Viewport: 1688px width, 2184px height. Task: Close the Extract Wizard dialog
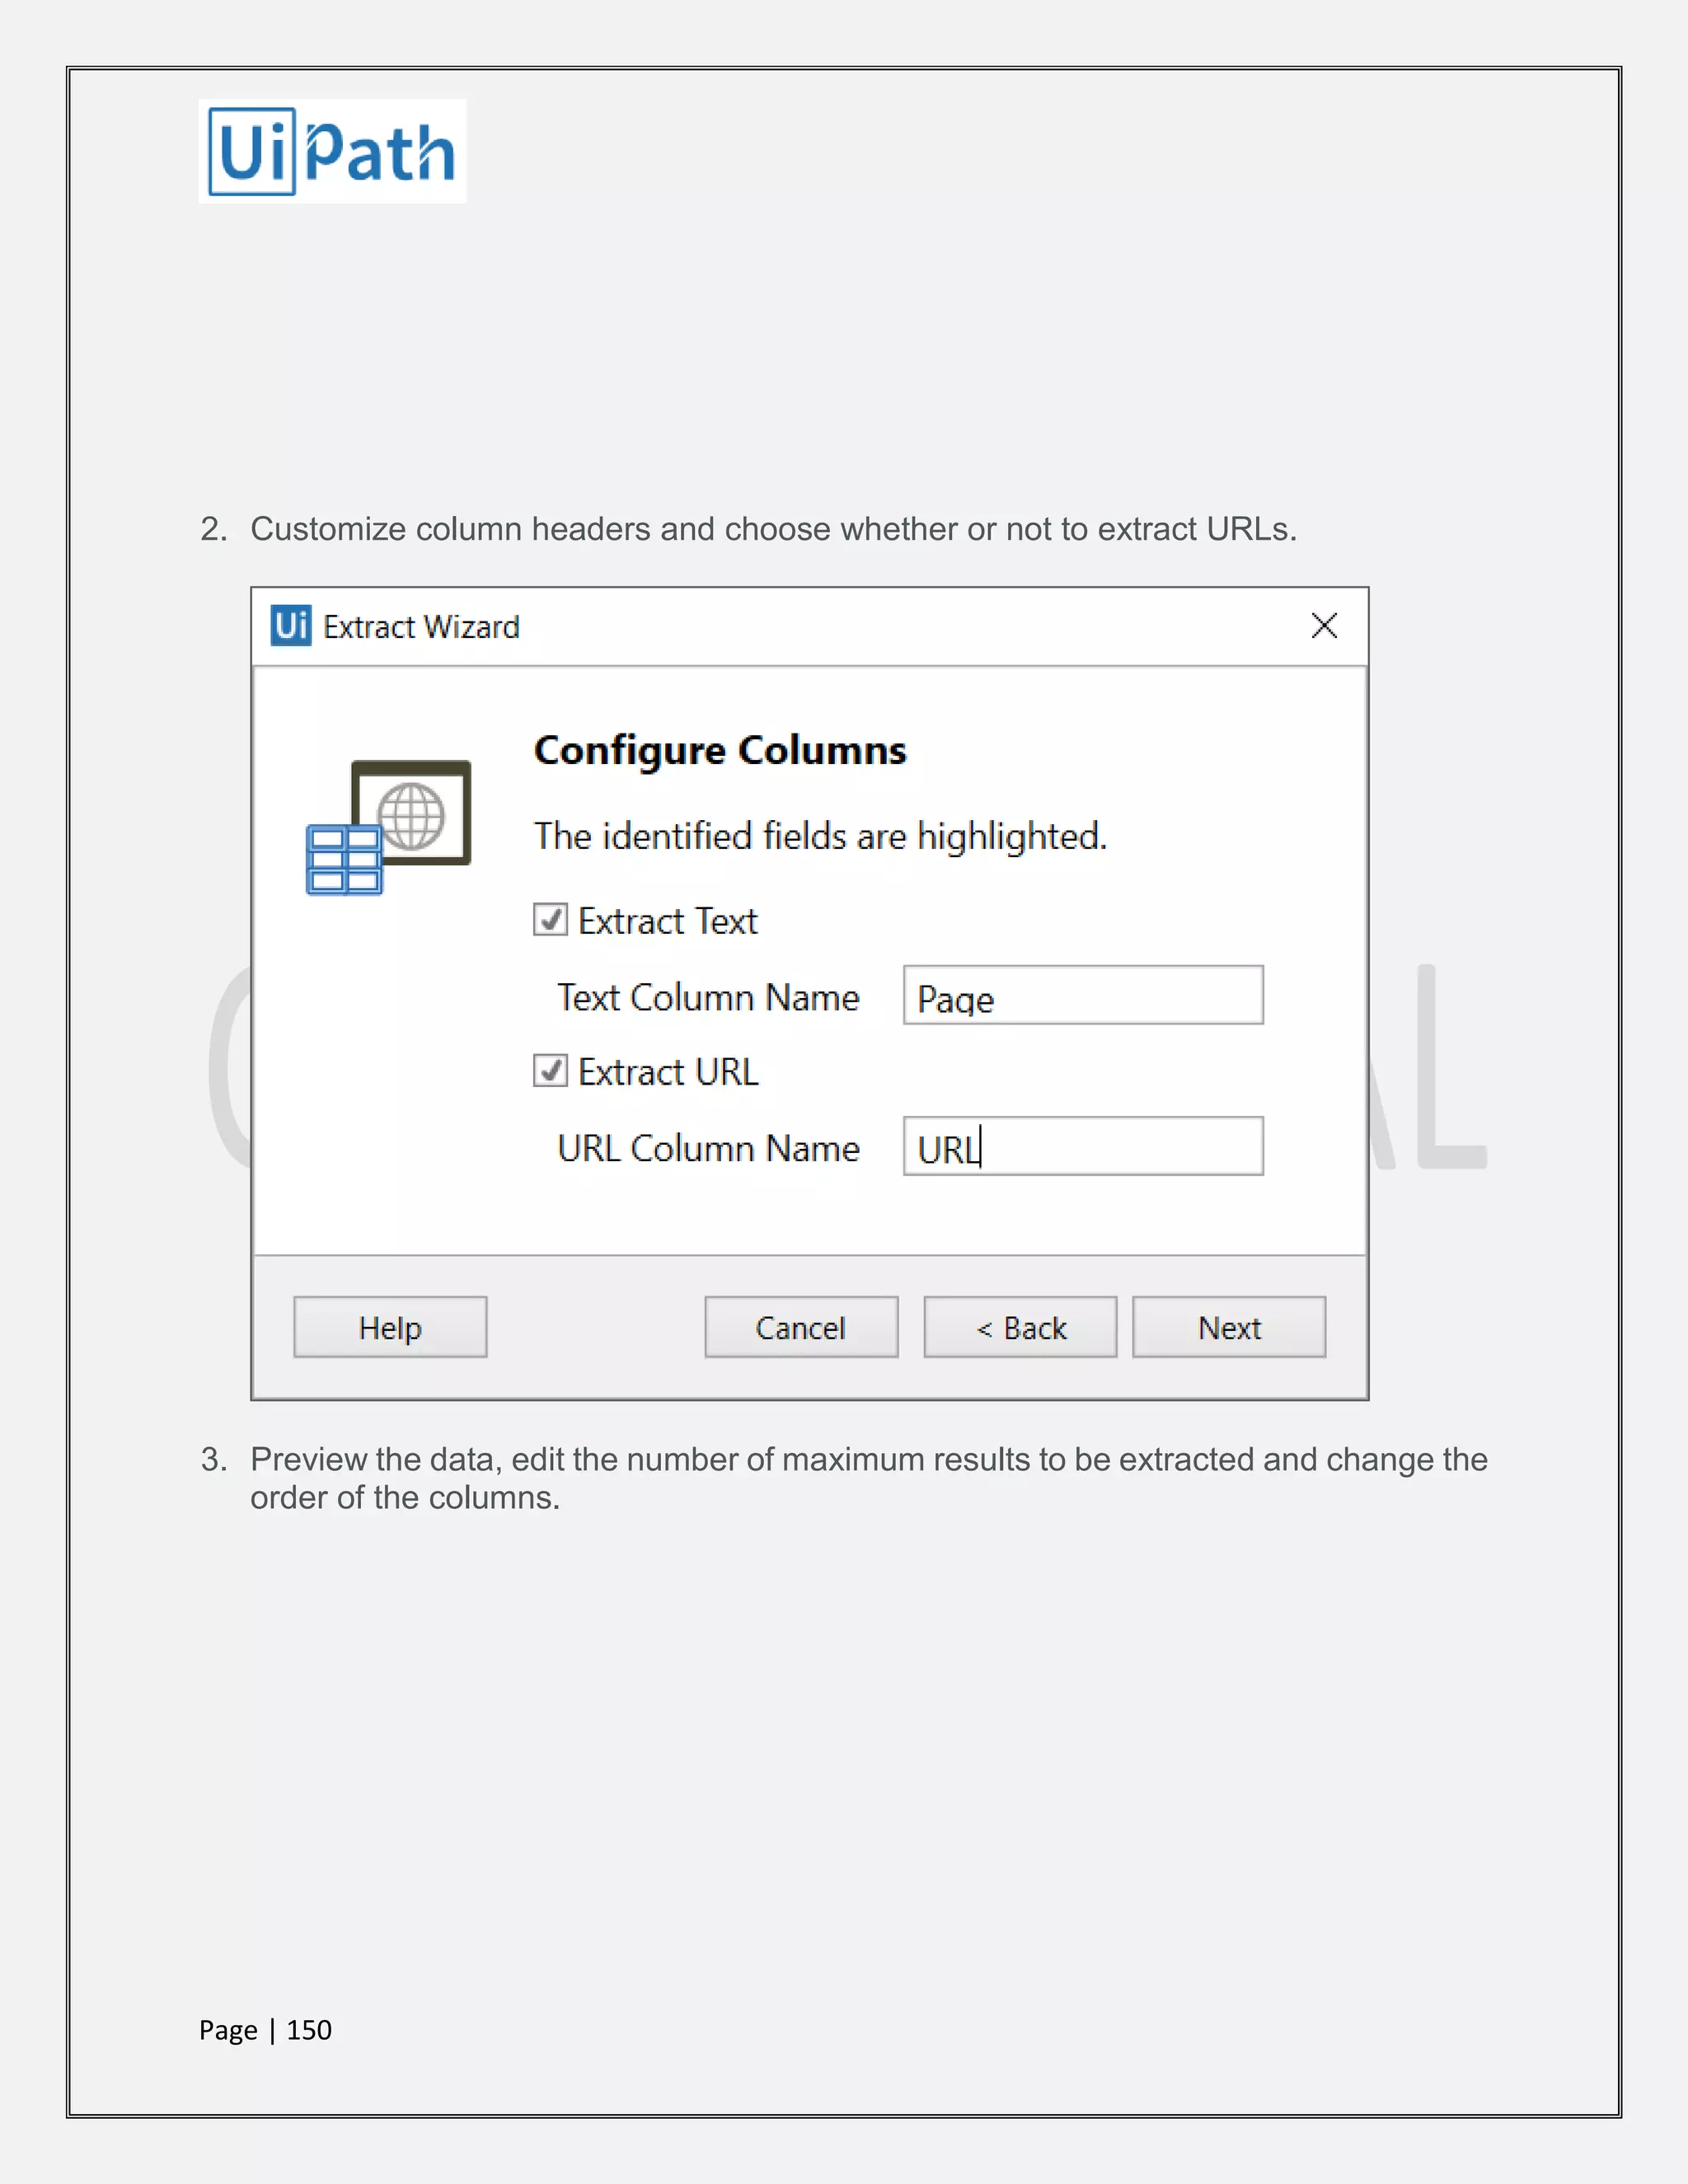[1324, 626]
